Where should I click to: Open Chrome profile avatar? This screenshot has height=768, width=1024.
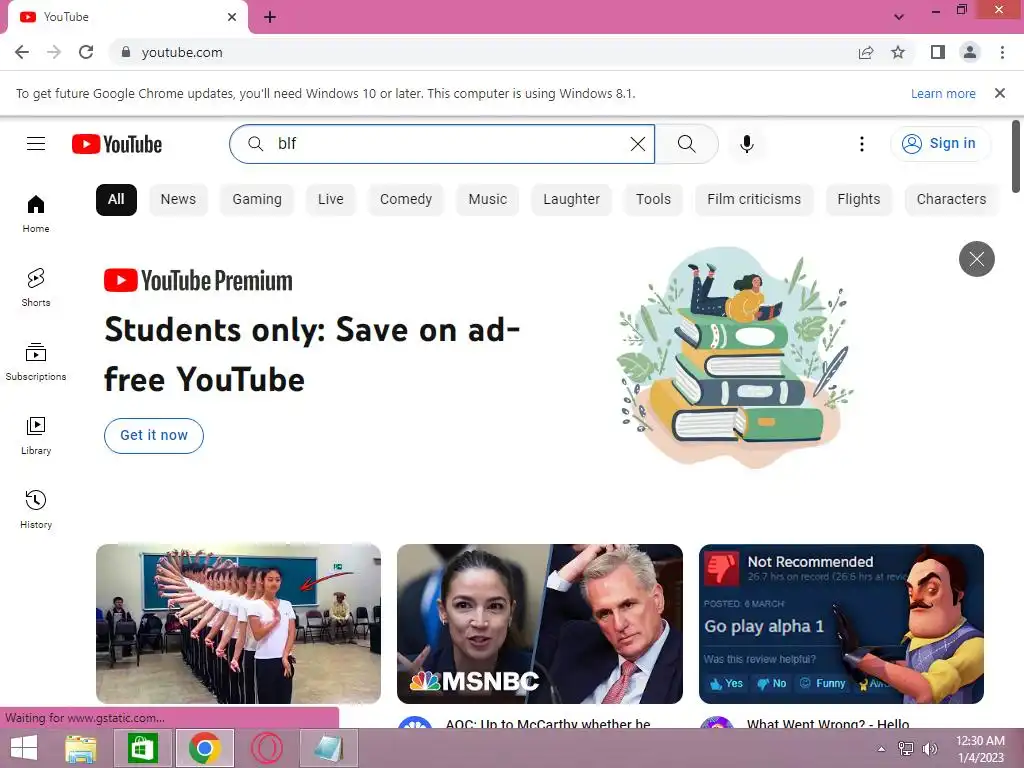pos(970,52)
